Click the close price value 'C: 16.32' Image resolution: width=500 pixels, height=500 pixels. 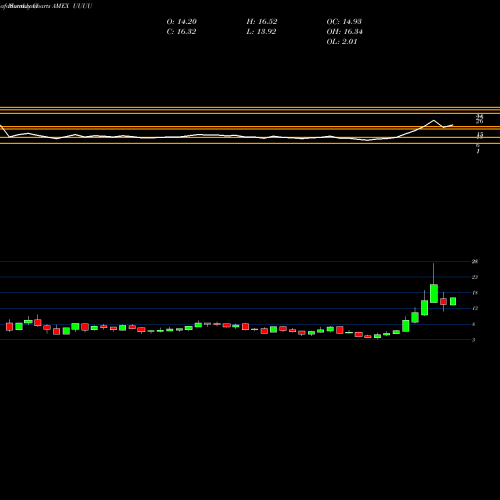click(x=181, y=32)
